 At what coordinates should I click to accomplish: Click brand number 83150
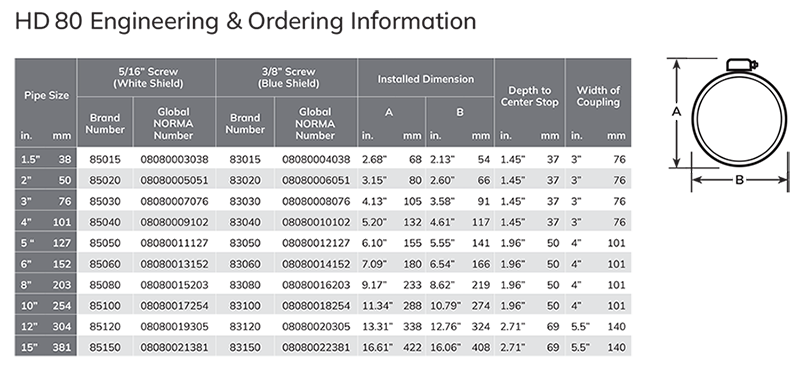(x=245, y=348)
